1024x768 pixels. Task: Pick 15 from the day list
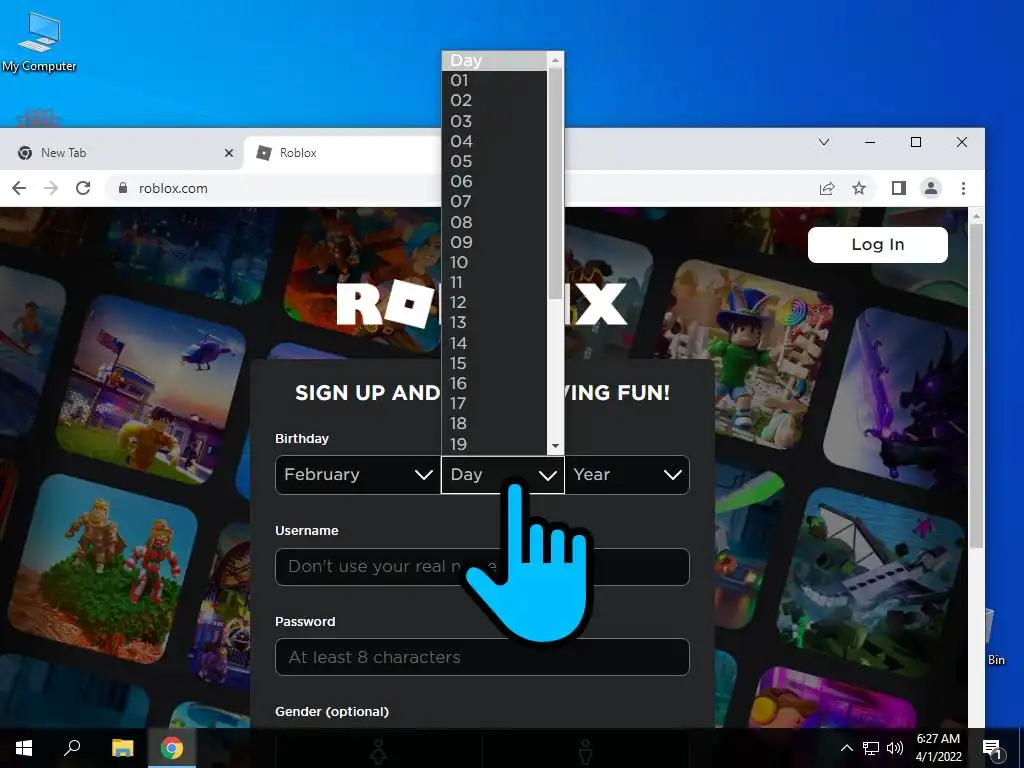click(x=494, y=363)
